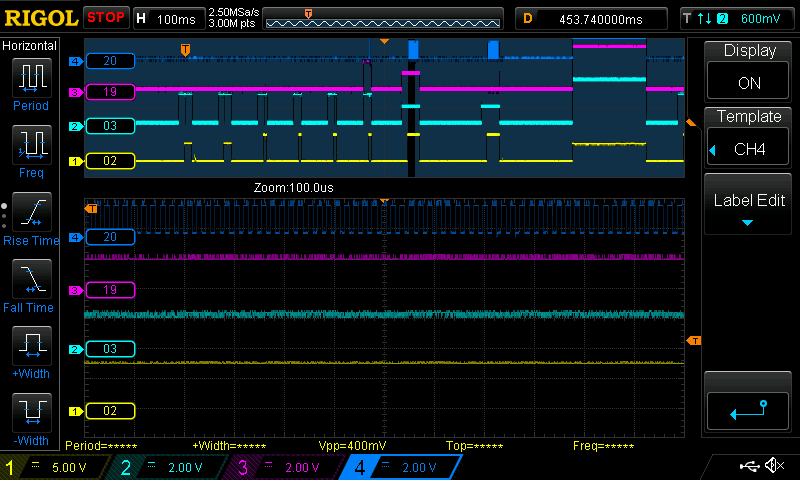
Task: Select the Freq measurement icon
Action: click(x=31, y=145)
